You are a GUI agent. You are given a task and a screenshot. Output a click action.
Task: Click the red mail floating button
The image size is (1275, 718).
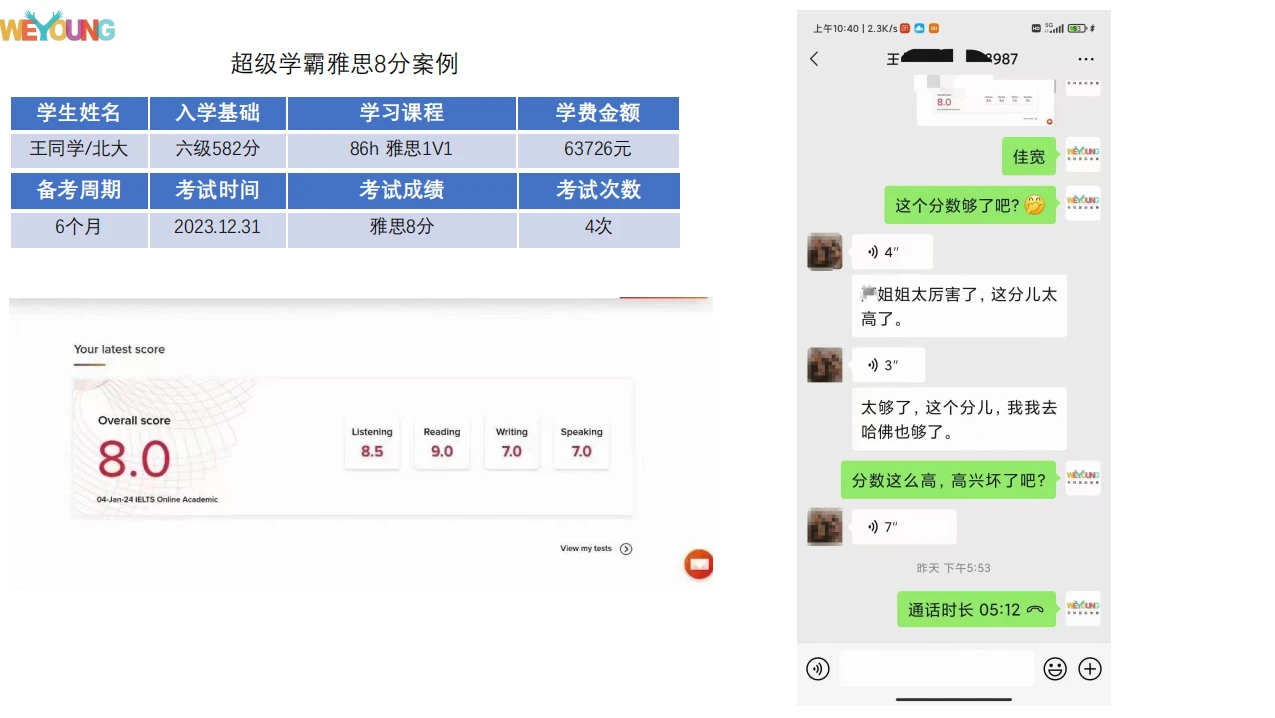(699, 564)
